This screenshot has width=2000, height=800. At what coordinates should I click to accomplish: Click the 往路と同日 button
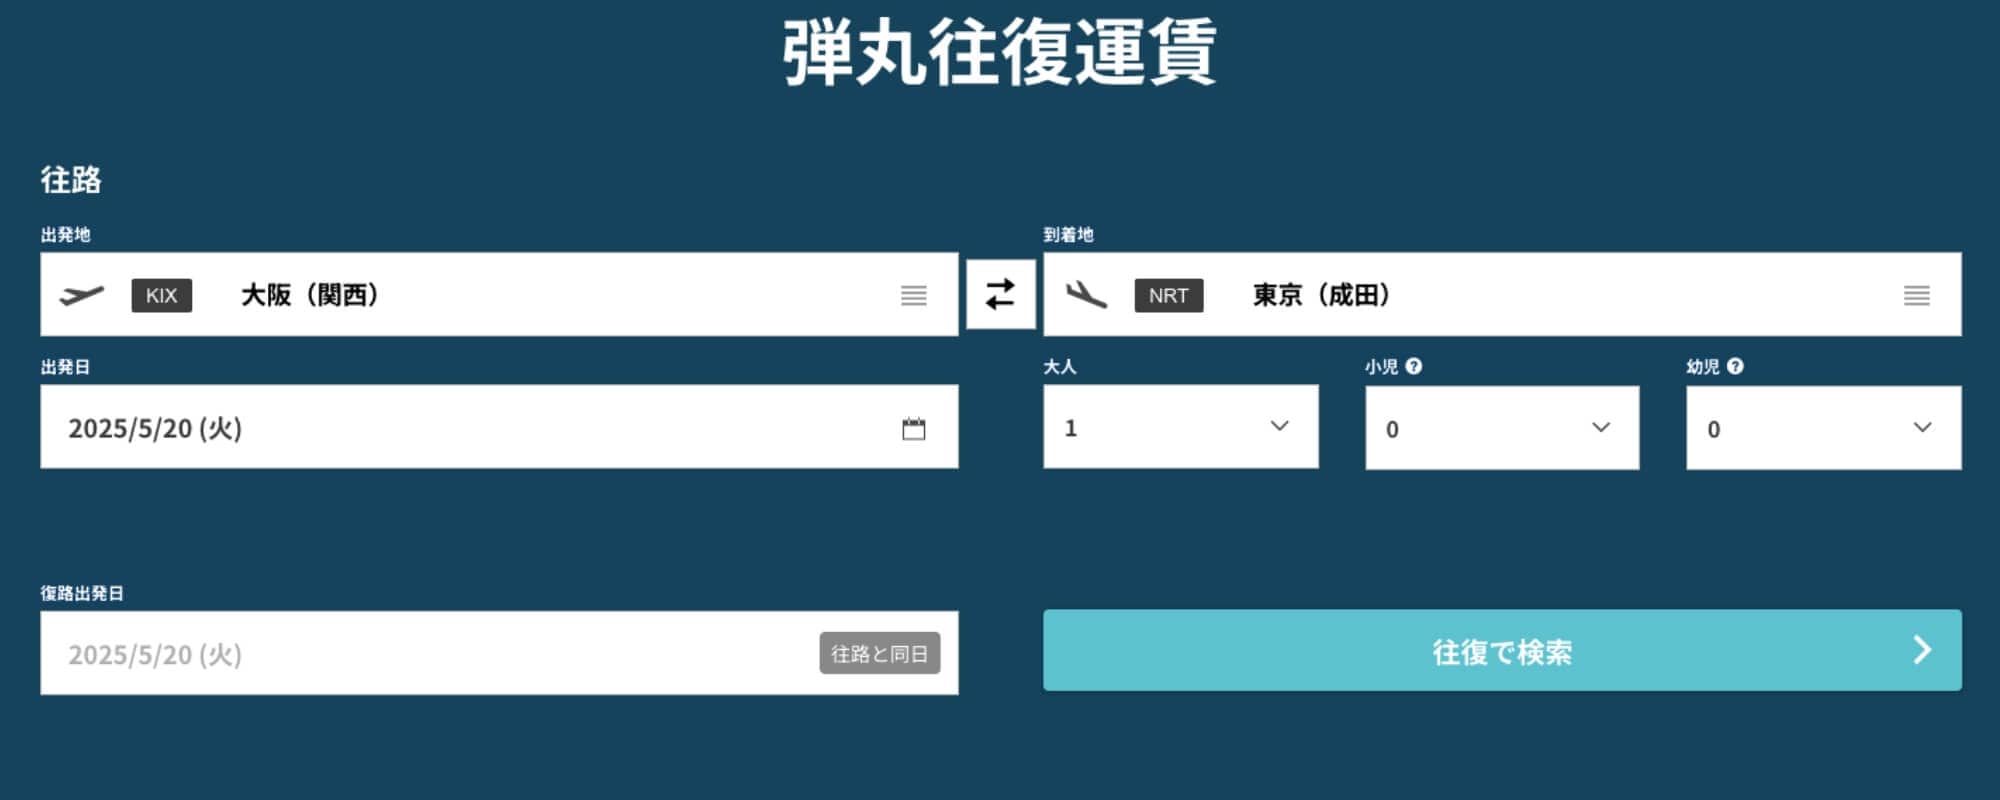click(x=879, y=653)
